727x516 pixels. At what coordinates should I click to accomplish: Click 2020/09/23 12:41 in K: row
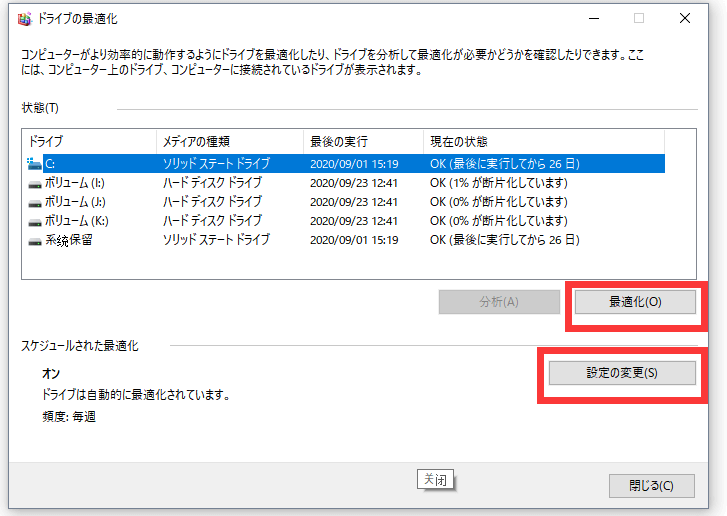(x=354, y=221)
